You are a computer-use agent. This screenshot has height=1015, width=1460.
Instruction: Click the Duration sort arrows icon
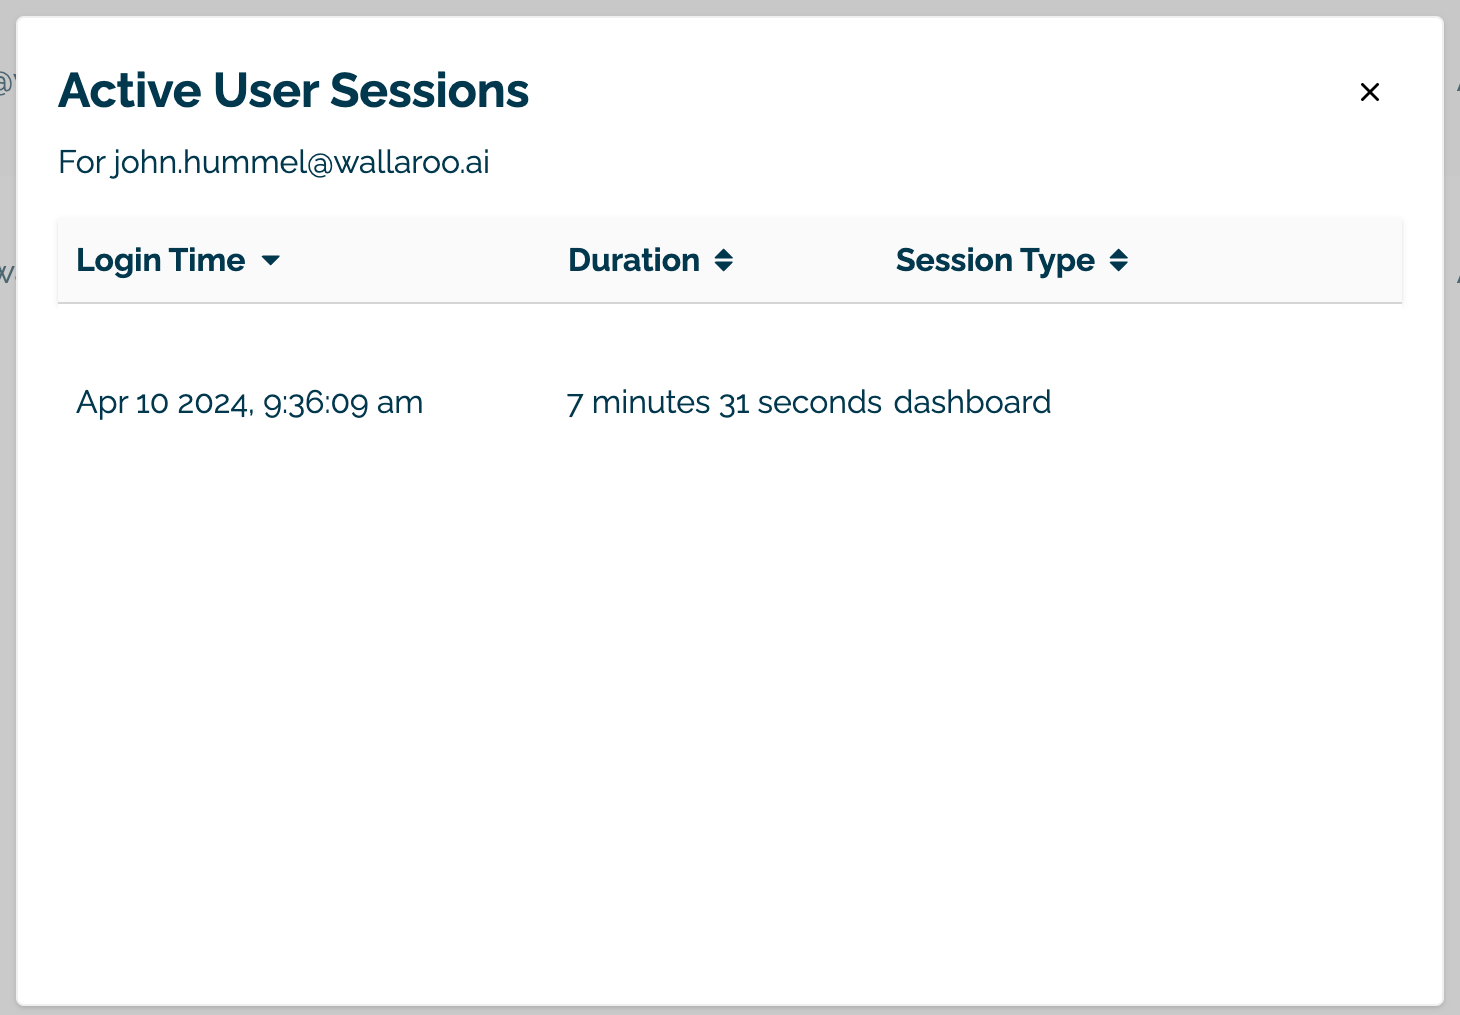click(x=724, y=261)
